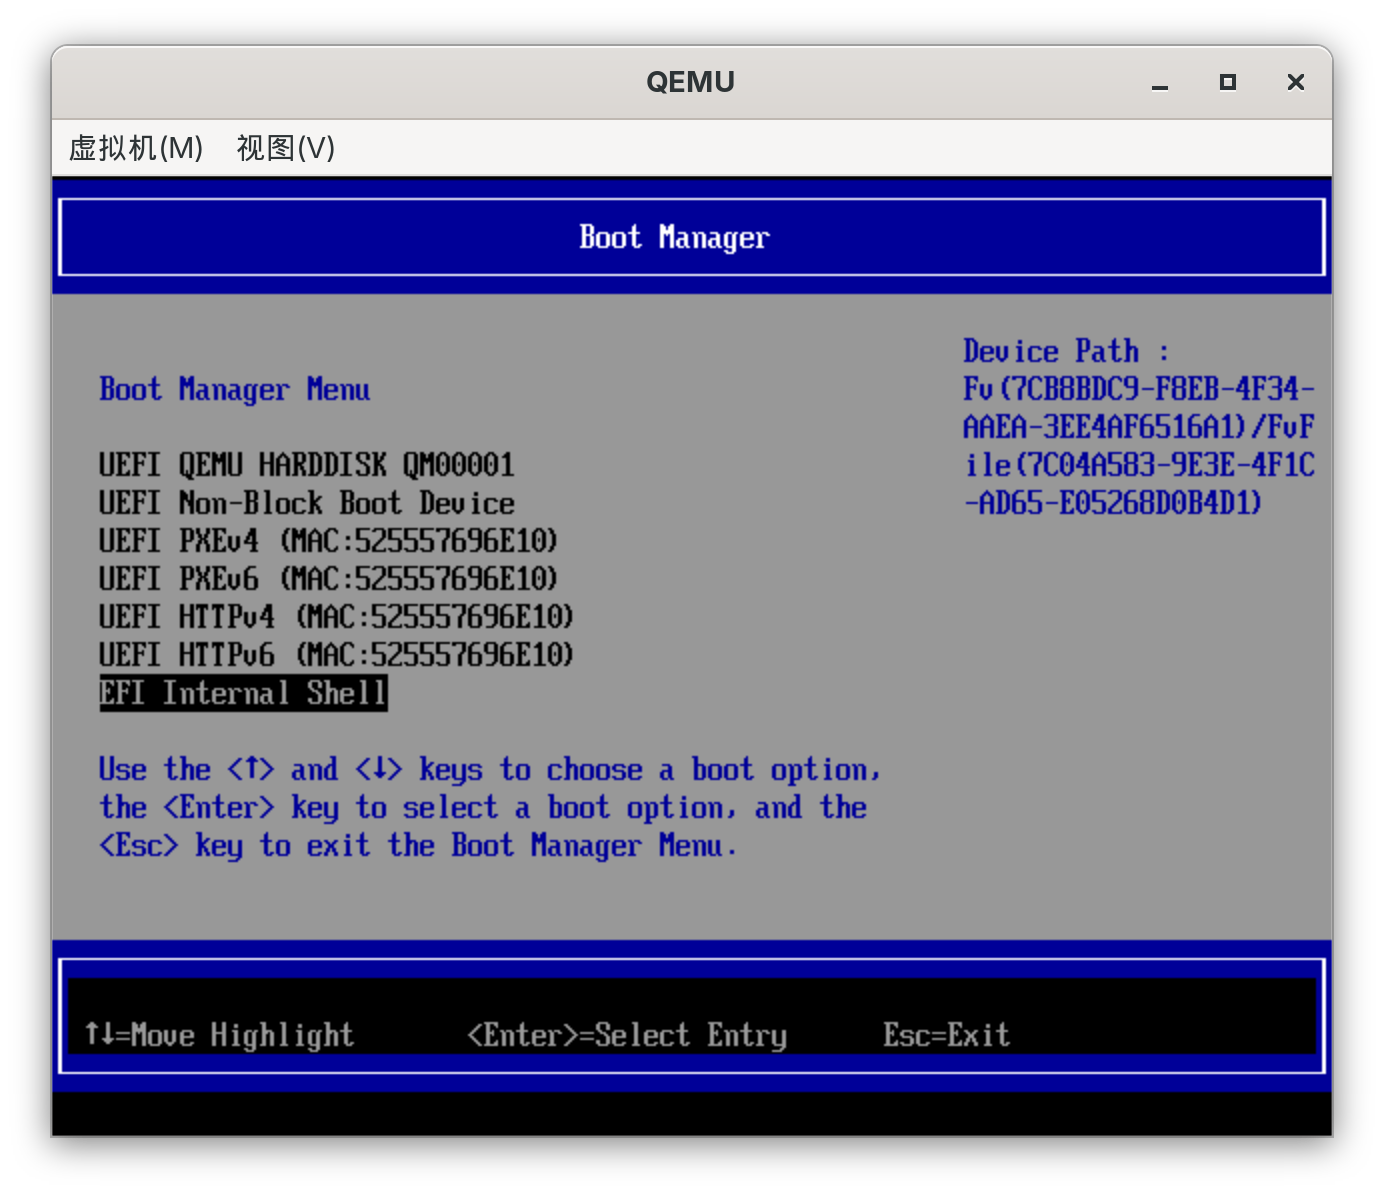Click the highlighted EFI Internal Shell entry

[x=243, y=693]
